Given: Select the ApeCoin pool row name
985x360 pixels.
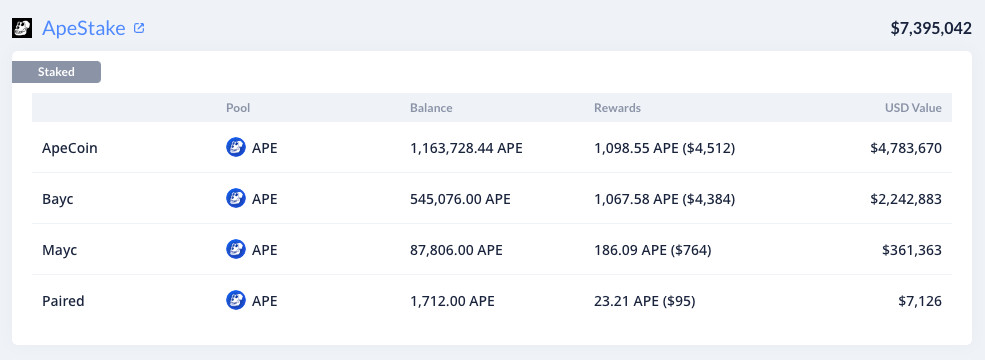Looking at the screenshot, I should (70, 148).
